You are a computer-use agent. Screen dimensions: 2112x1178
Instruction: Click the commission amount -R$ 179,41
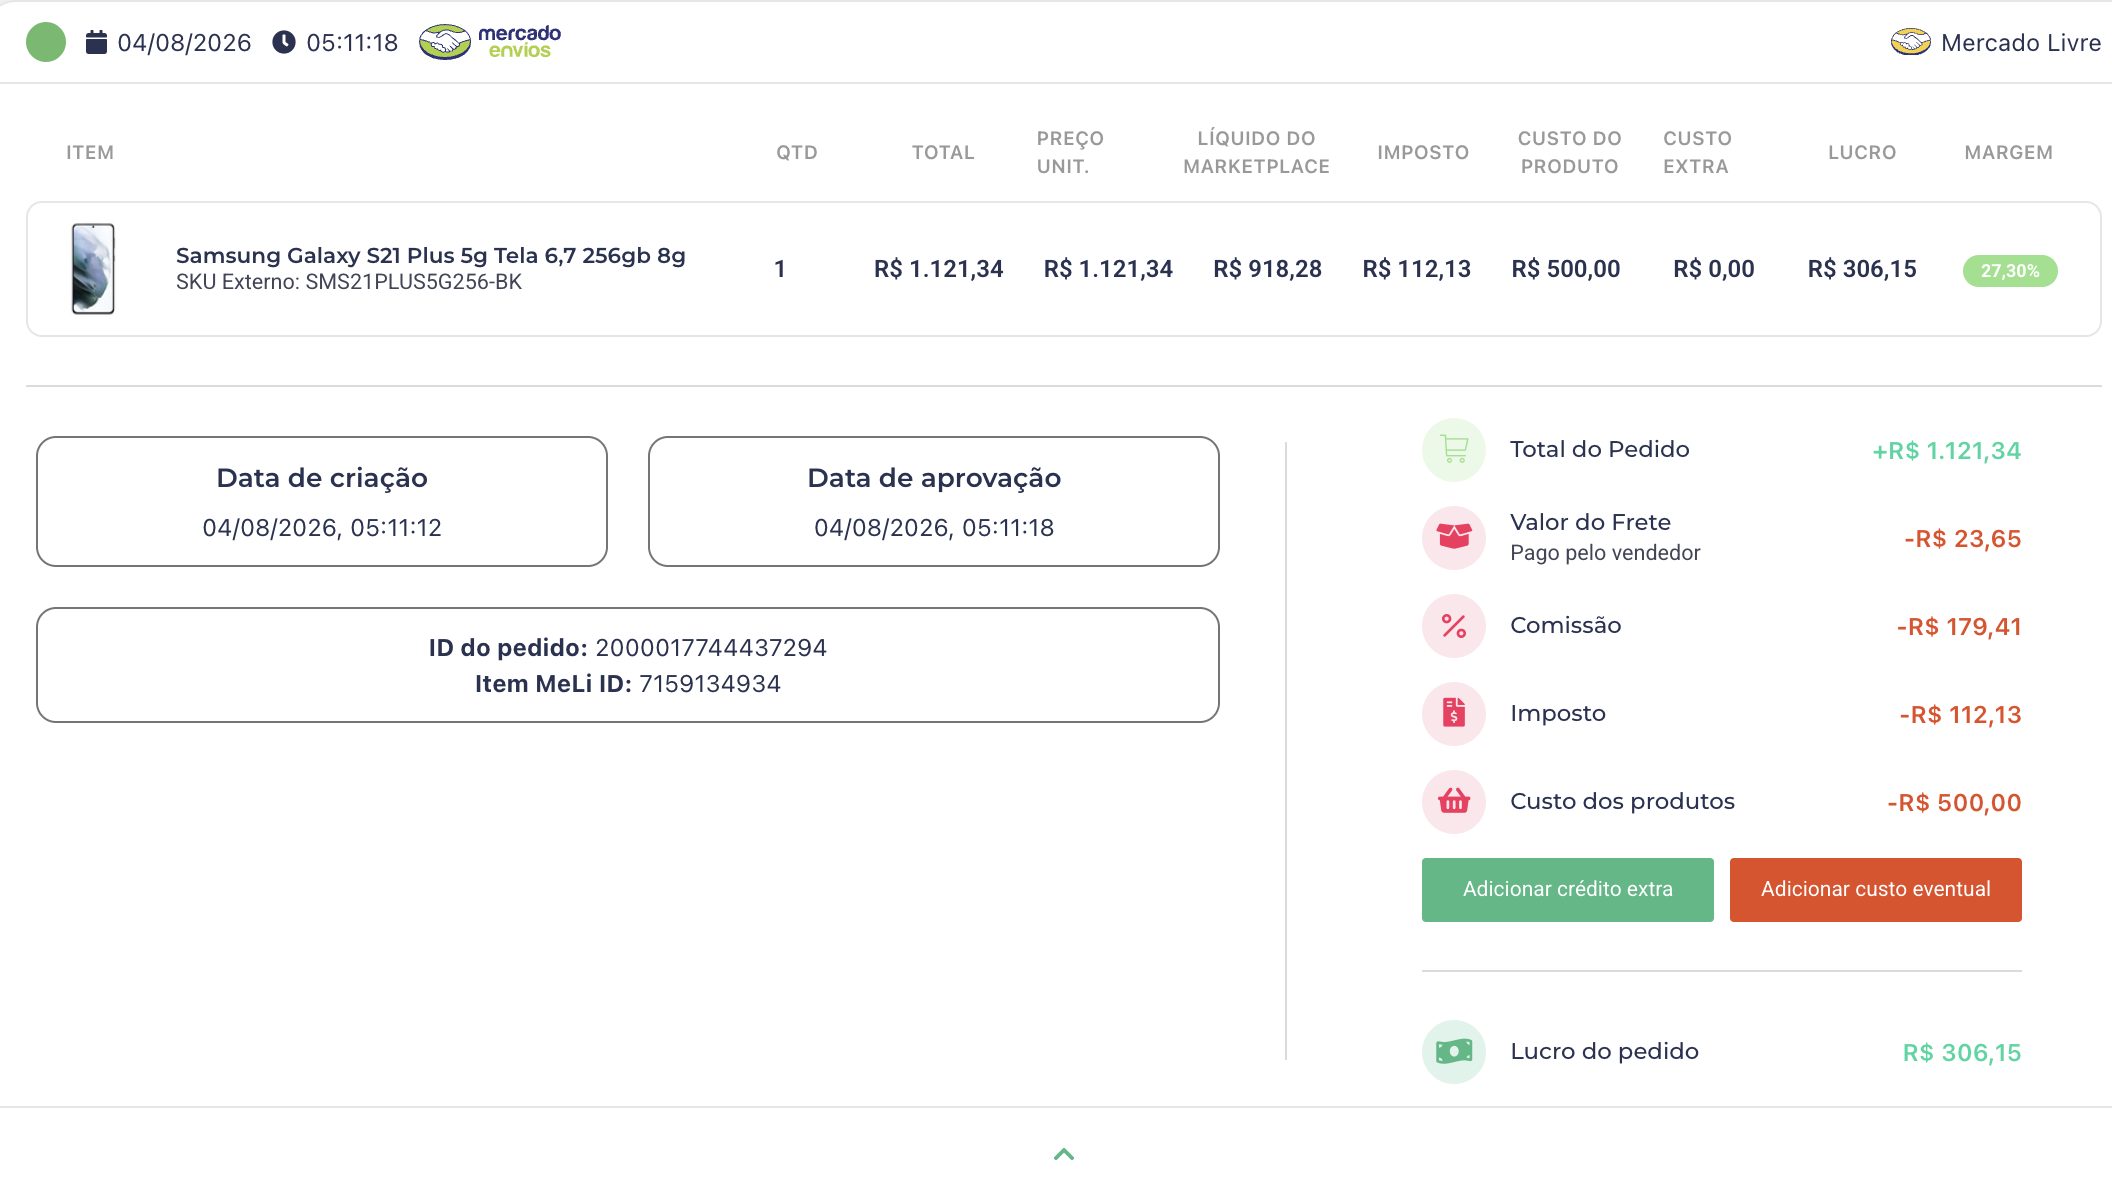click(x=1959, y=627)
